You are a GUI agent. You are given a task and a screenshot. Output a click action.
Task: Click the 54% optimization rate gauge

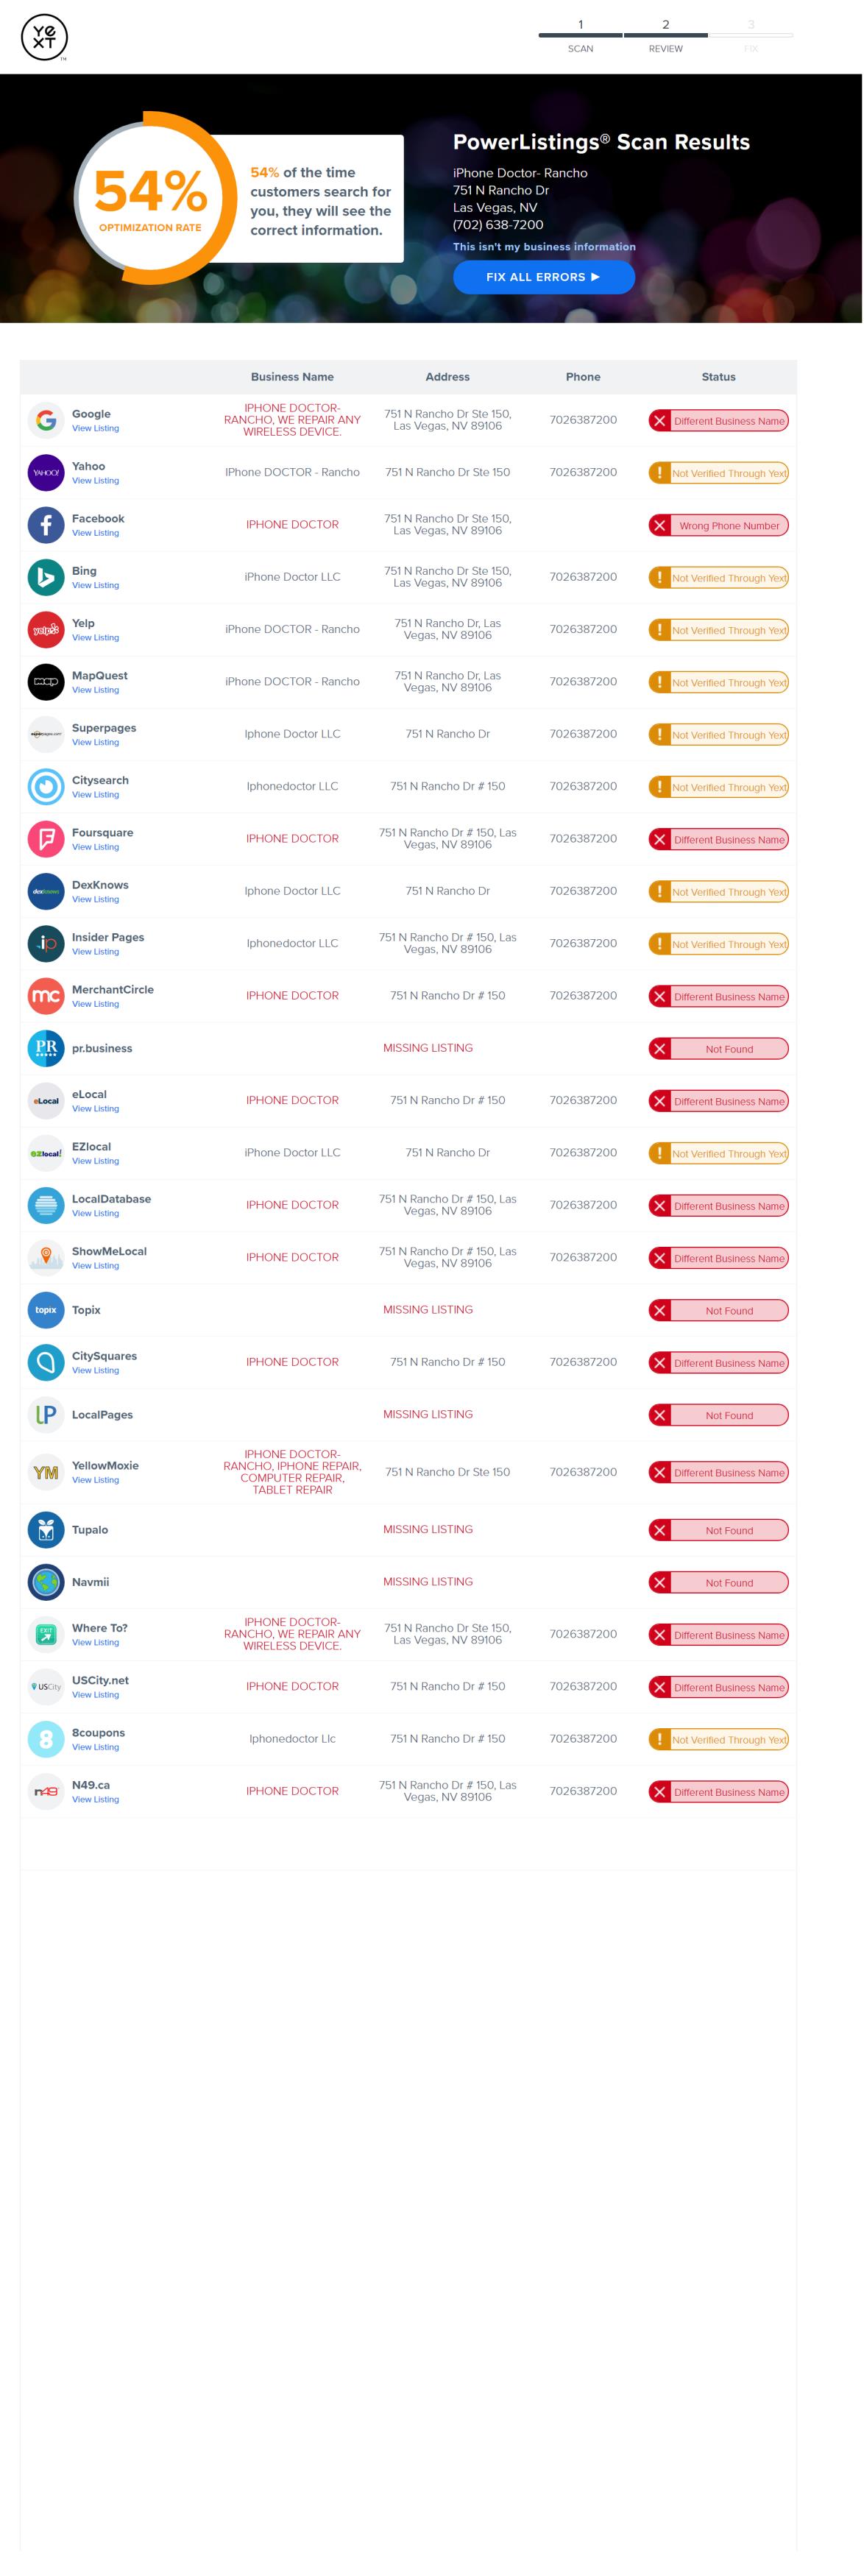click(x=150, y=197)
